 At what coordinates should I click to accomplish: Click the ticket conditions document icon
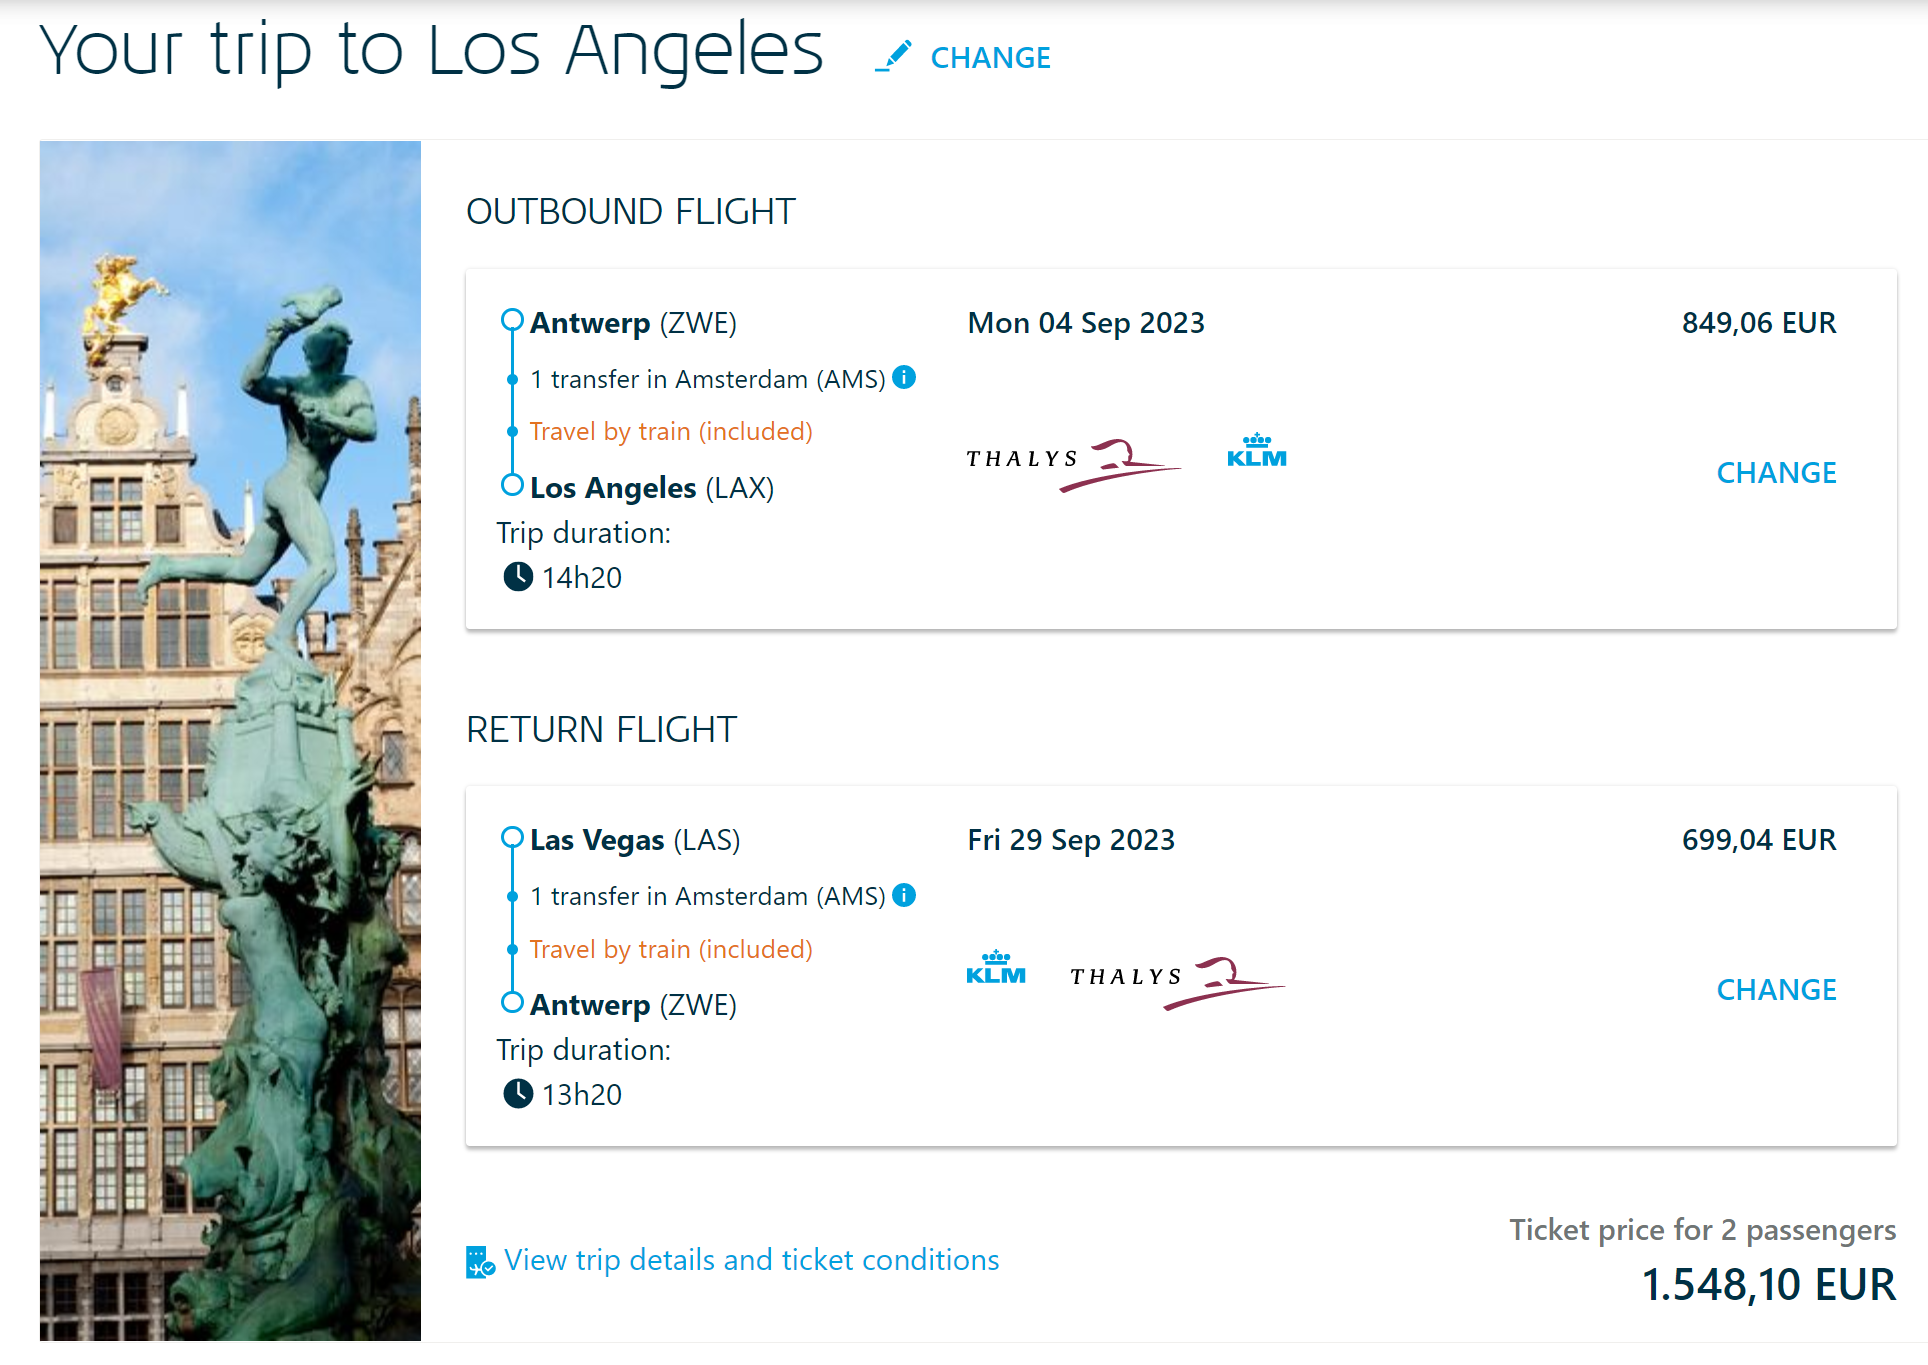(x=480, y=1261)
